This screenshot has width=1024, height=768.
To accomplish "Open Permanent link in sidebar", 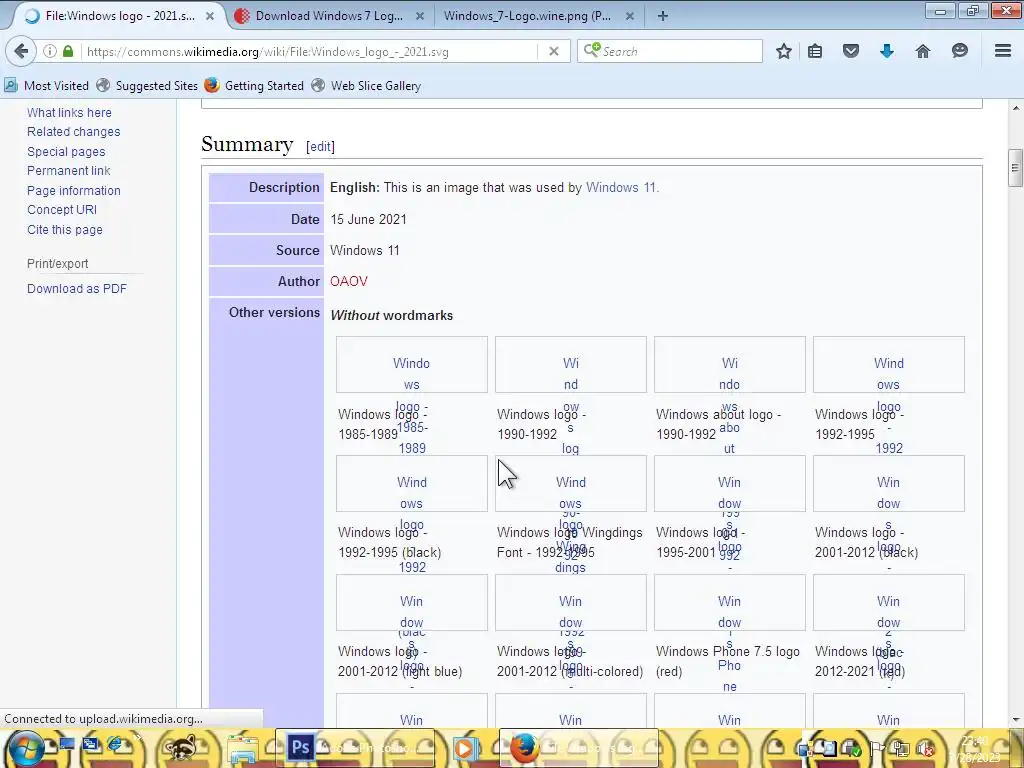I will click(69, 170).
